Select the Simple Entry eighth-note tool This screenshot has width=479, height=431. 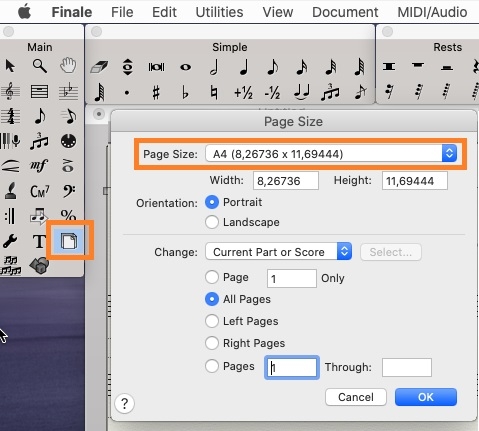point(40,116)
